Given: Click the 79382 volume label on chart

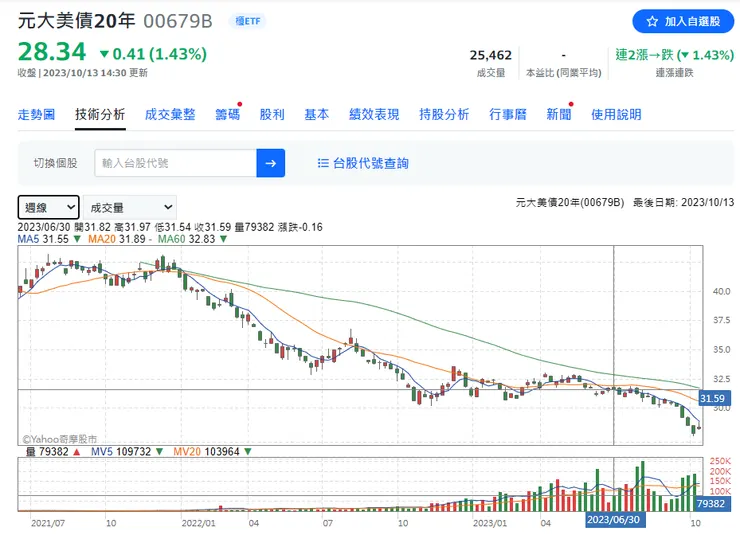Looking at the screenshot, I should coord(711,503).
